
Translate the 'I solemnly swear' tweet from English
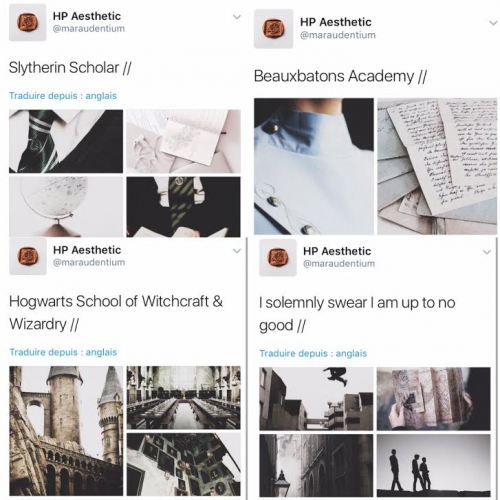point(313,353)
